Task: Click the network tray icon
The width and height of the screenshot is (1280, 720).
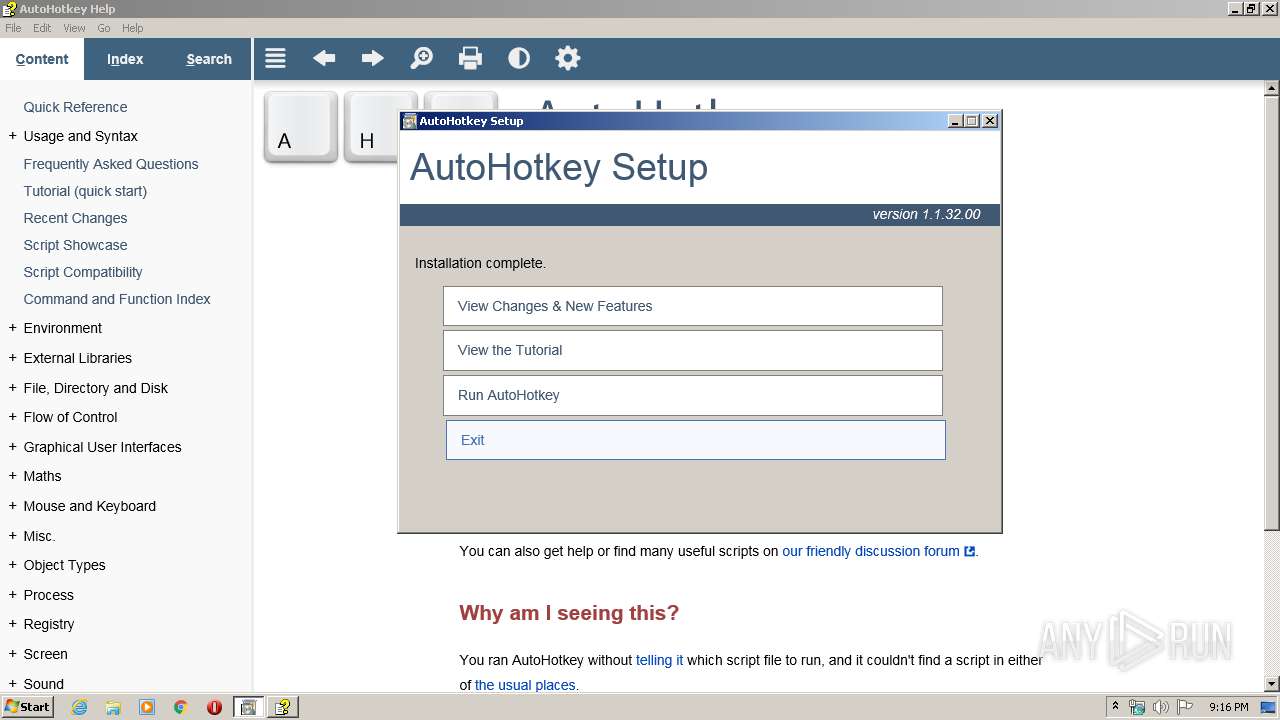Action: coord(1137,707)
